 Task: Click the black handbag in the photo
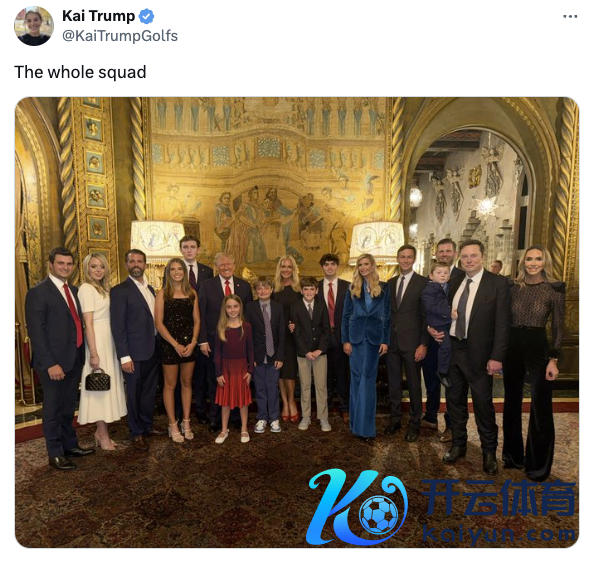[x=98, y=380]
